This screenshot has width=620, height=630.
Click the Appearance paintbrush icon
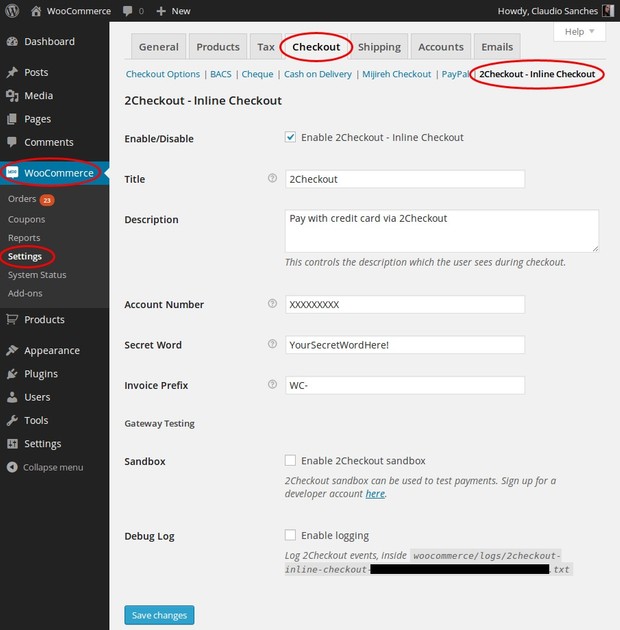point(12,350)
